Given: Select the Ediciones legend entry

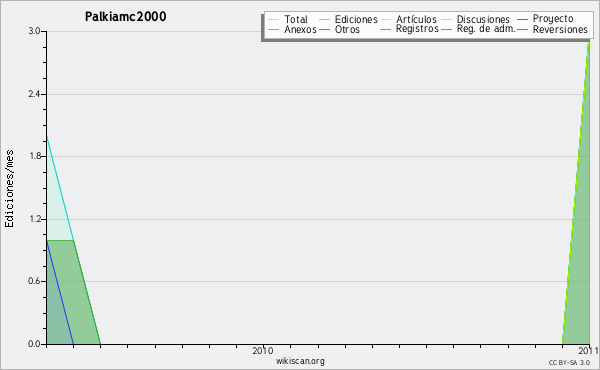Looking at the screenshot, I should [356, 19].
